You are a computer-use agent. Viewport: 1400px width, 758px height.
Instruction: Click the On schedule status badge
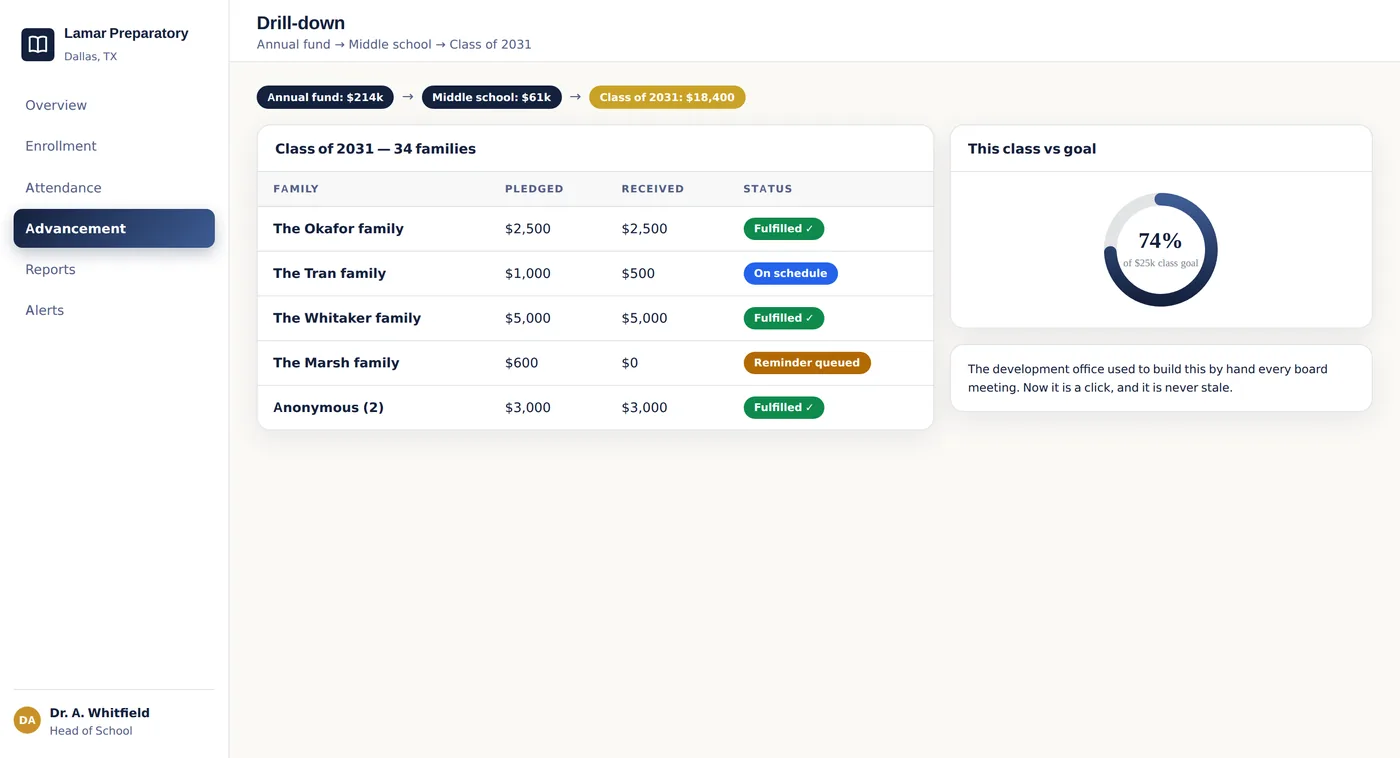[790, 273]
